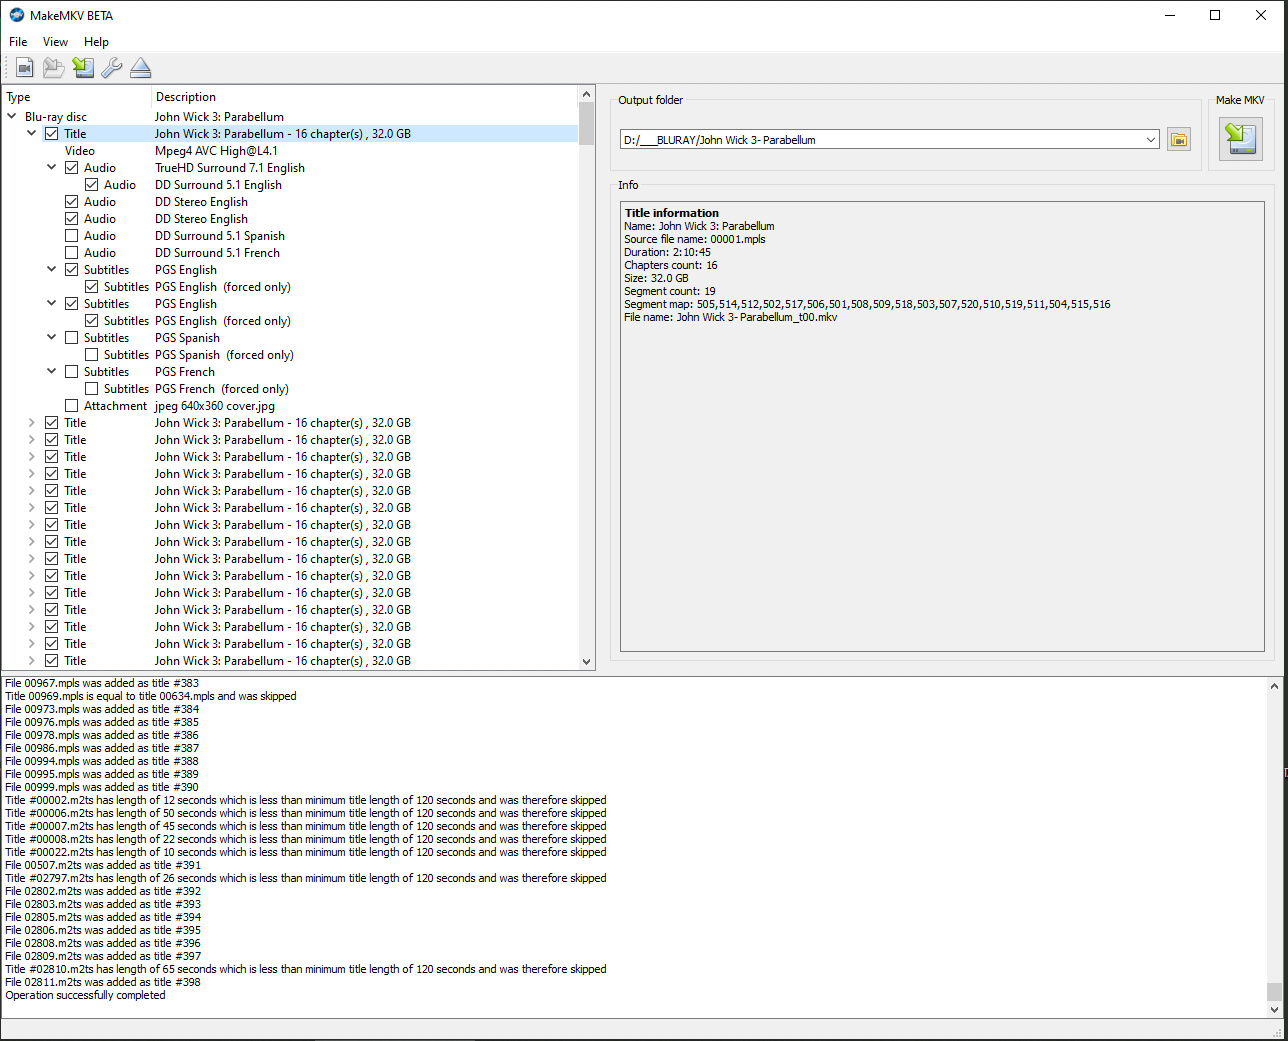Collapse PGS Spanish subtitles node
The image size is (1288, 1041).
(x=52, y=338)
